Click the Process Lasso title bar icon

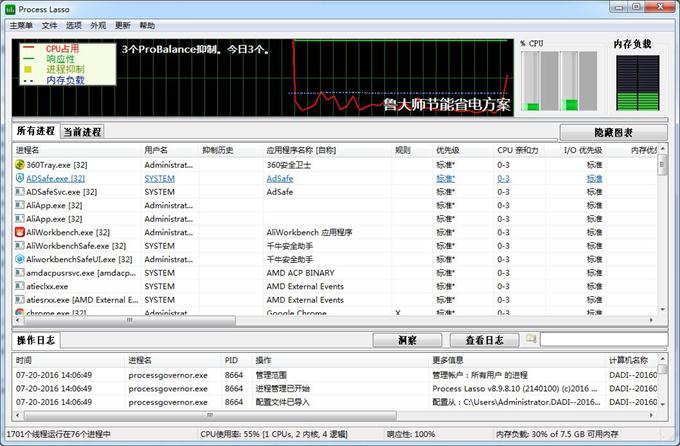11,9
